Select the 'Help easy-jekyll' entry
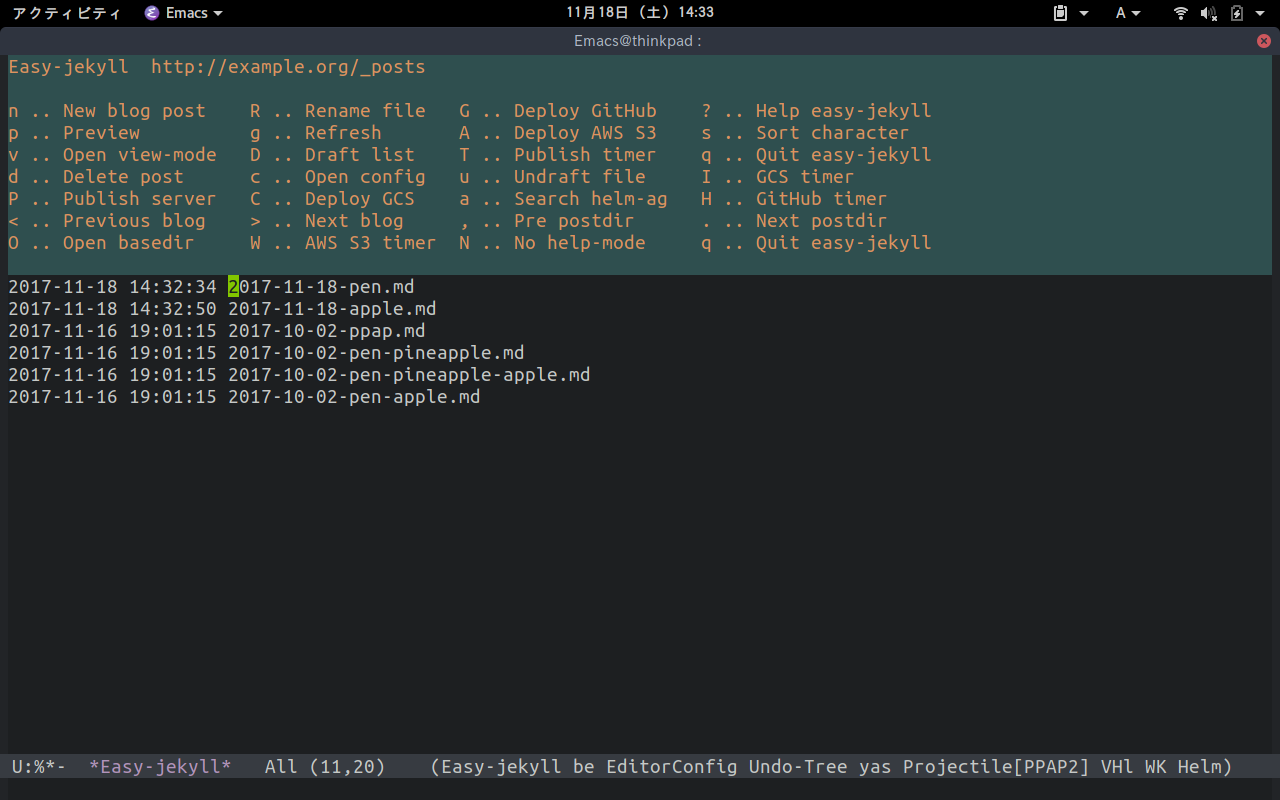The width and height of the screenshot is (1280, 800). [844, 111]
